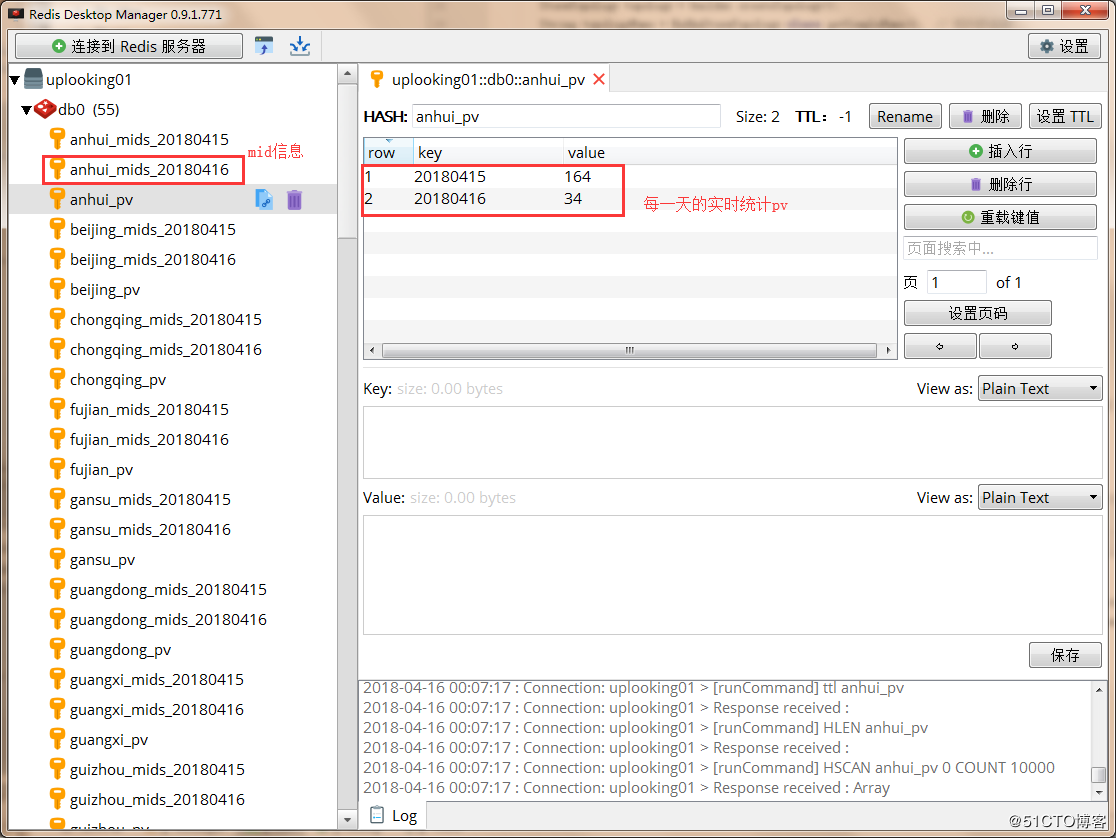This screenshot has width=1116, height=838.
Task: Click the 删除行 delete row button
Action: tap(1000, 184)
